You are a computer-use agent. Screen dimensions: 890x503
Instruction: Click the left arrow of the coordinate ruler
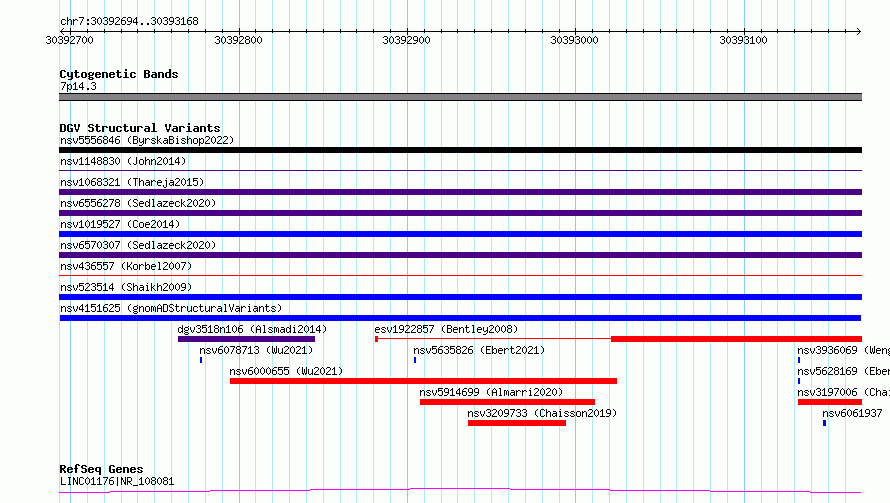(62, 31)
